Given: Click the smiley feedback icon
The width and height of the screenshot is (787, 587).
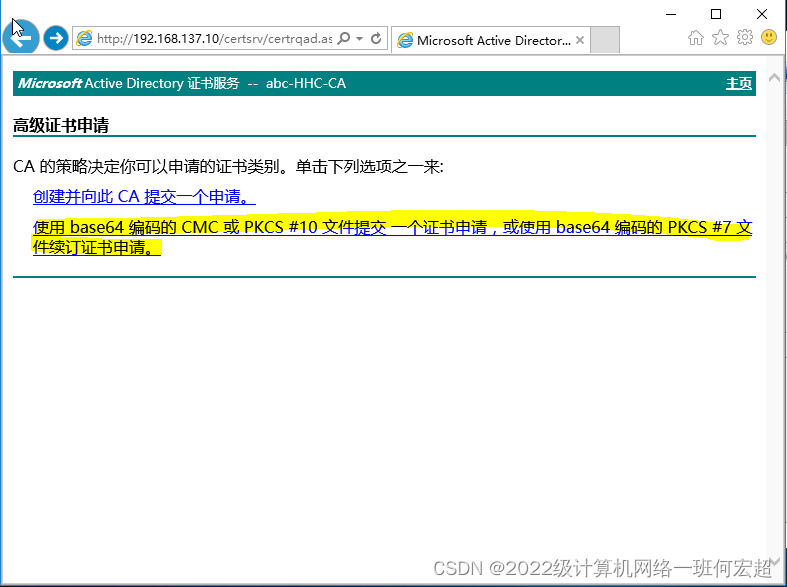Looking at the screenshot, I should 769,37.
